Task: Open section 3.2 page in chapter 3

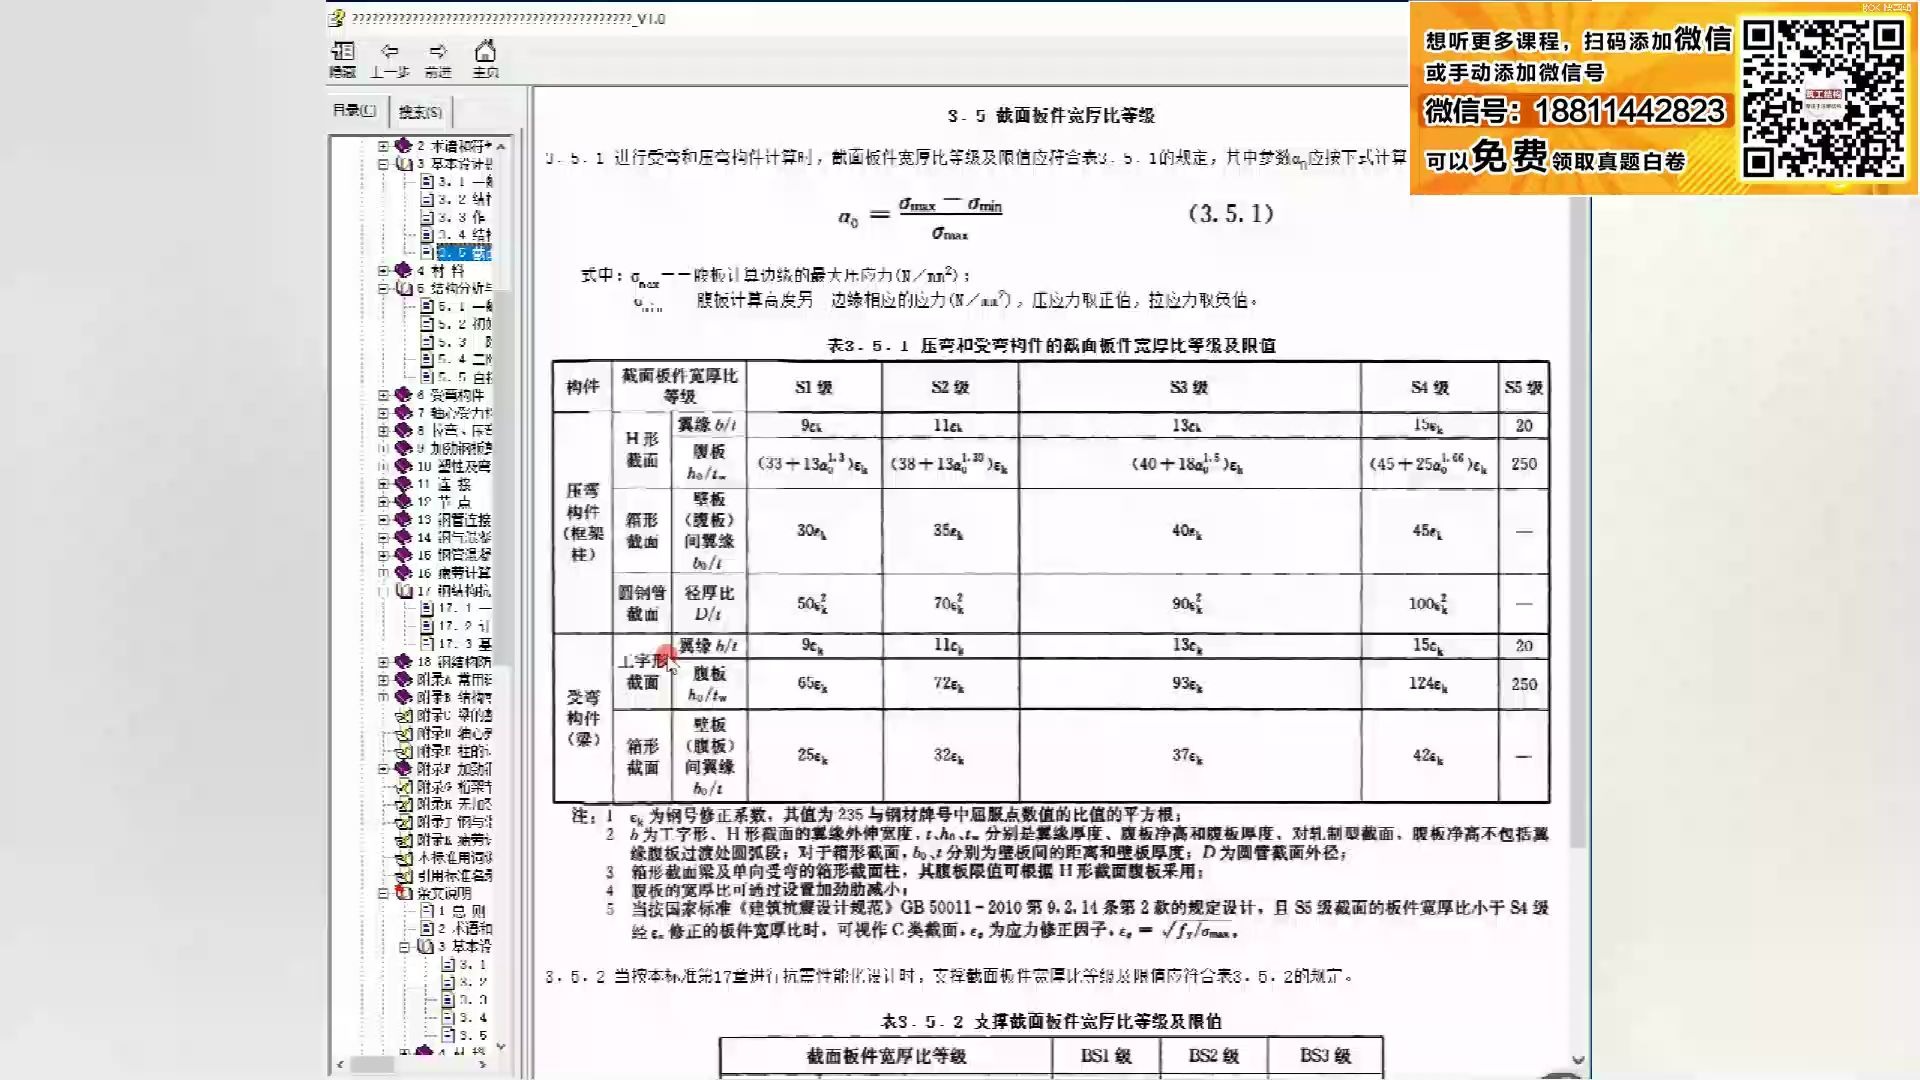Action: (456, 199)
